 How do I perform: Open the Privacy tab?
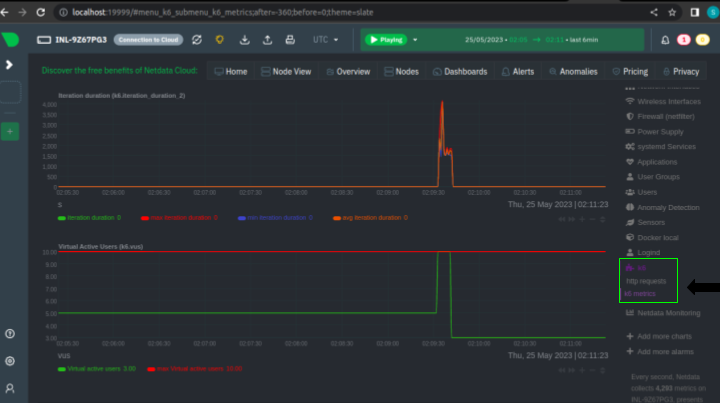(681, 72)
